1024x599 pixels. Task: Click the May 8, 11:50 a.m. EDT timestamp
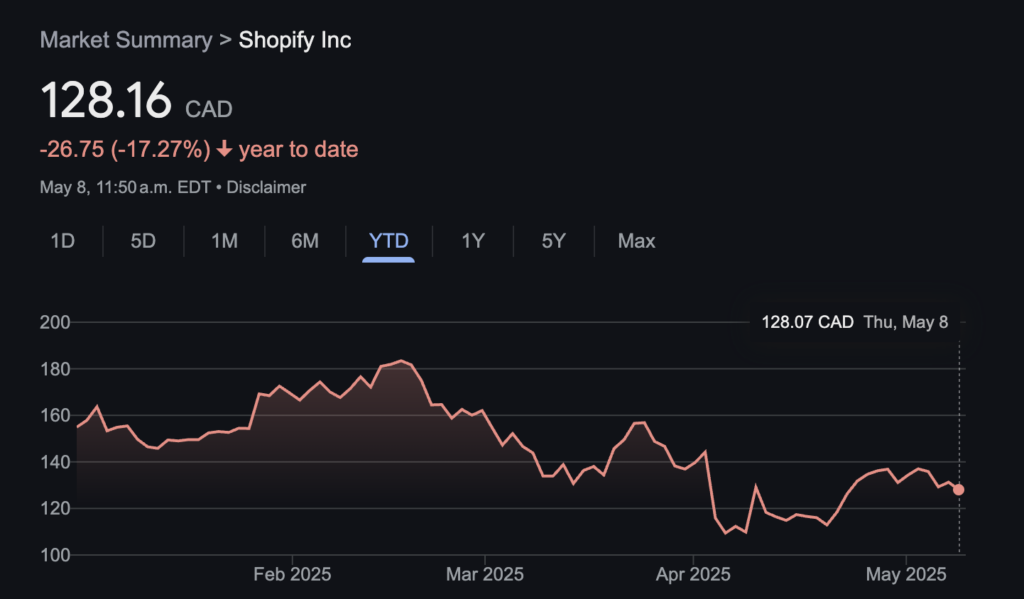click(x=125, y=187)
